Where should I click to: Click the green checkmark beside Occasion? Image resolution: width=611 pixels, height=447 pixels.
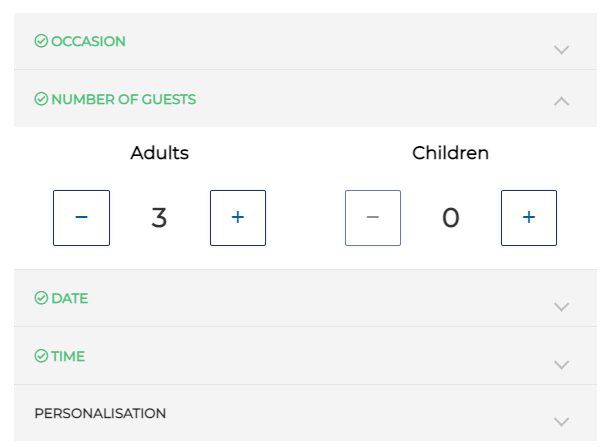point(41,41)
